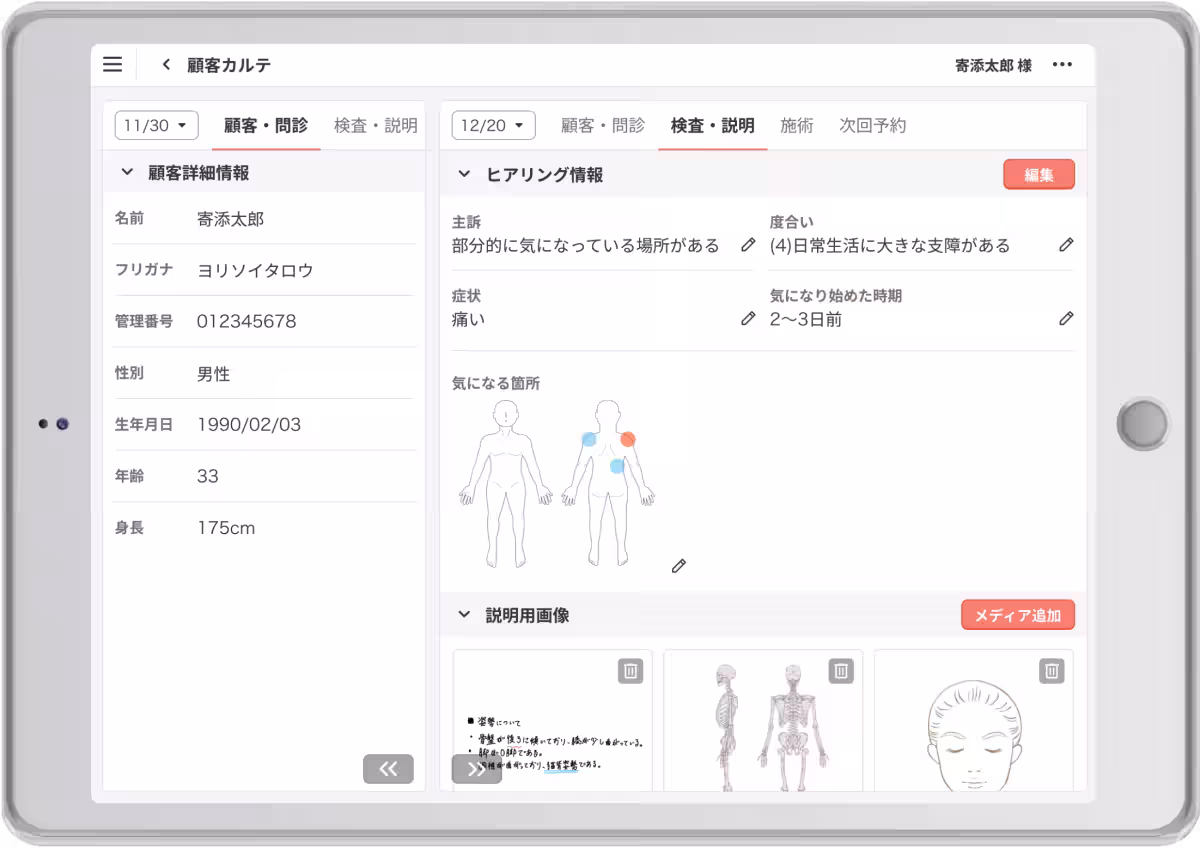
Task: Open the 11/30 date dropdown
Action: coord(155,125)
